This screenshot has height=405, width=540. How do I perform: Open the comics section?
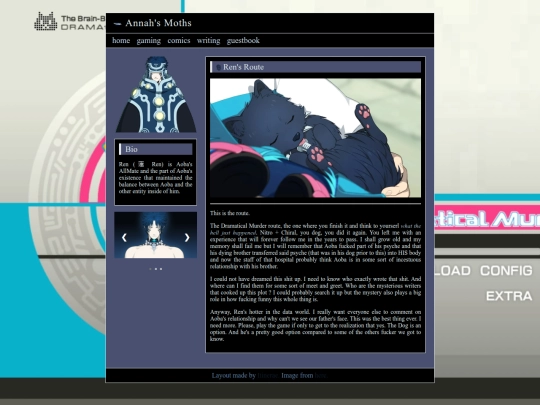tap(179, 41)
